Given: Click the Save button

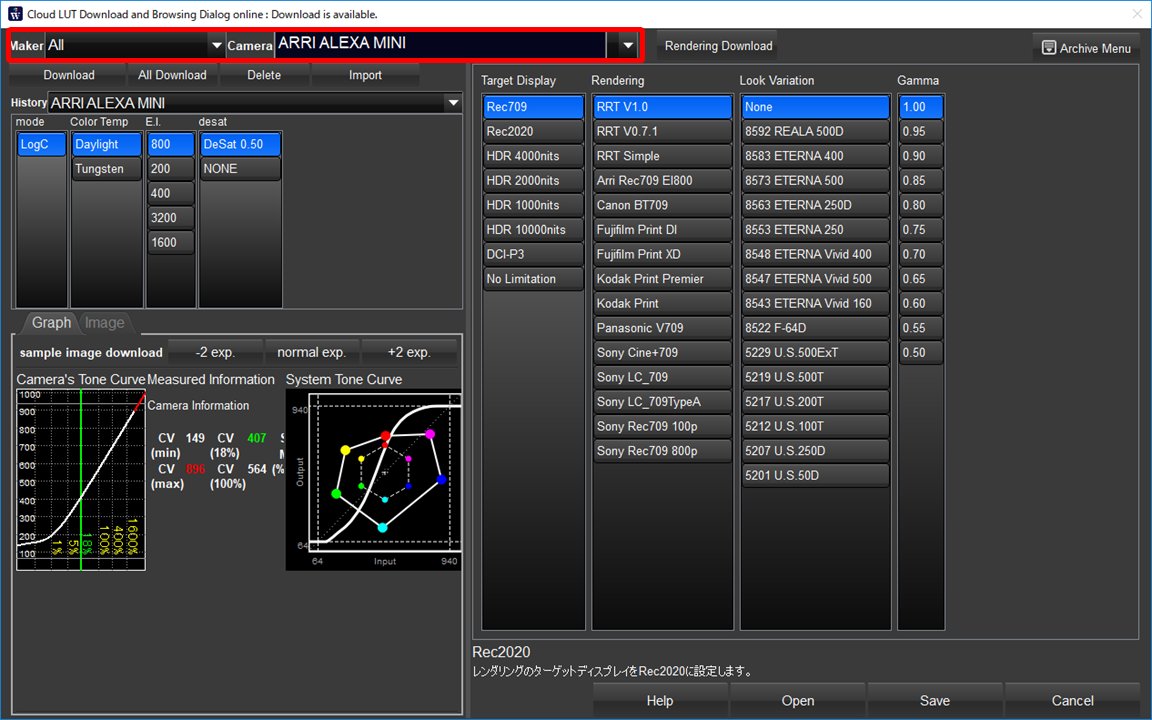Looking at the screenshot, I should (935, 700).
